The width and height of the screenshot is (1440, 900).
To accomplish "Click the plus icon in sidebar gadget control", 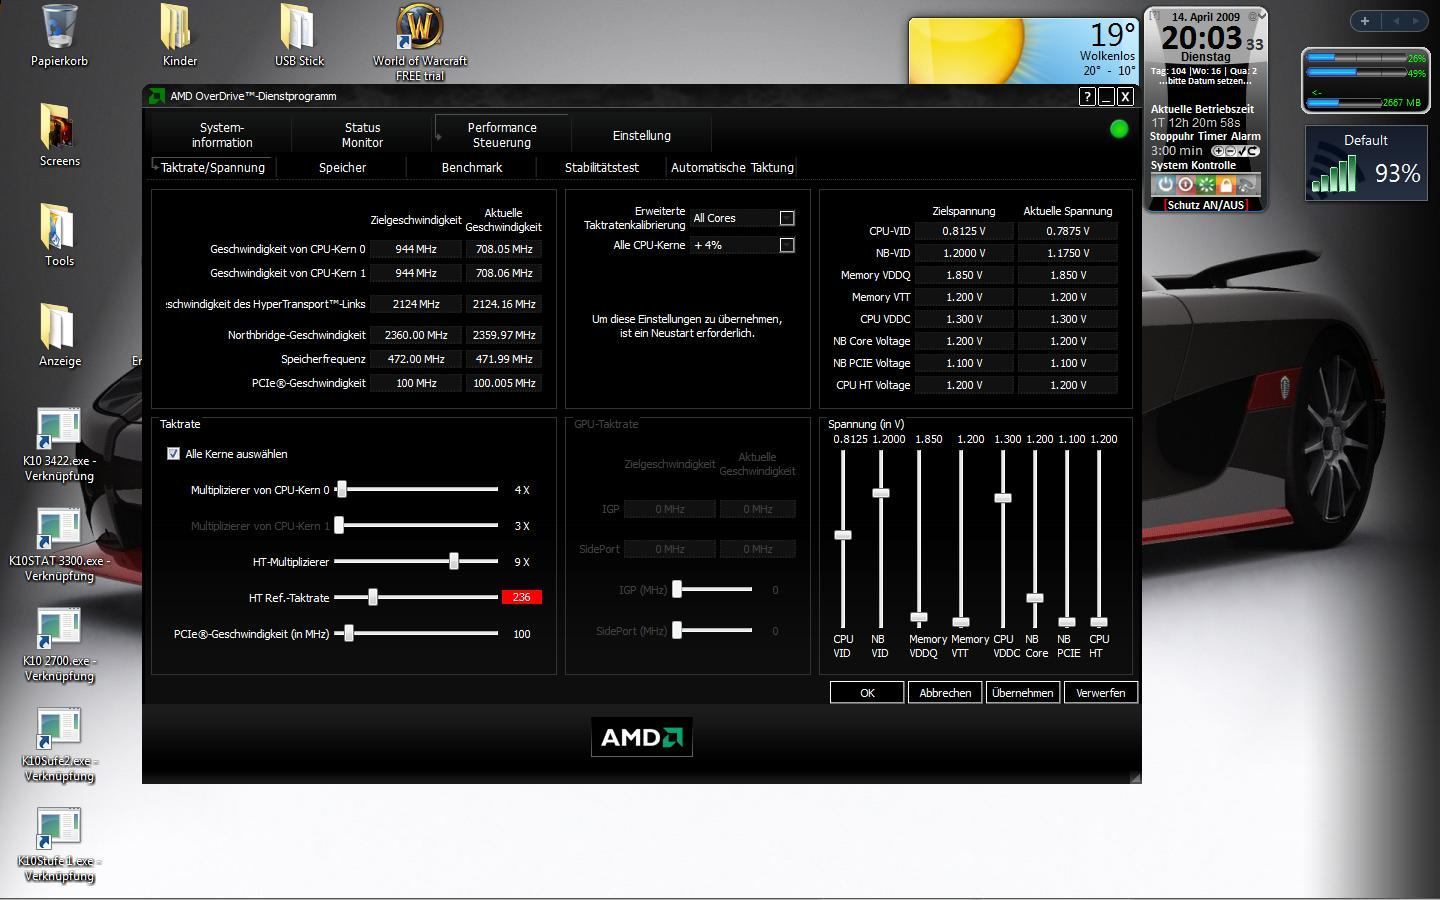I will click(1365, 21).
